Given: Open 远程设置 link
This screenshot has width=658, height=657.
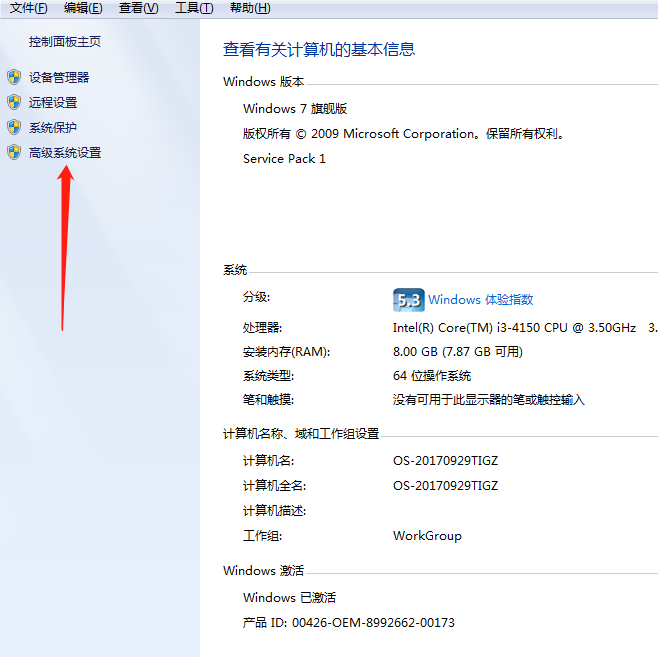Looking at the screenshot, I should pos(53,103).
